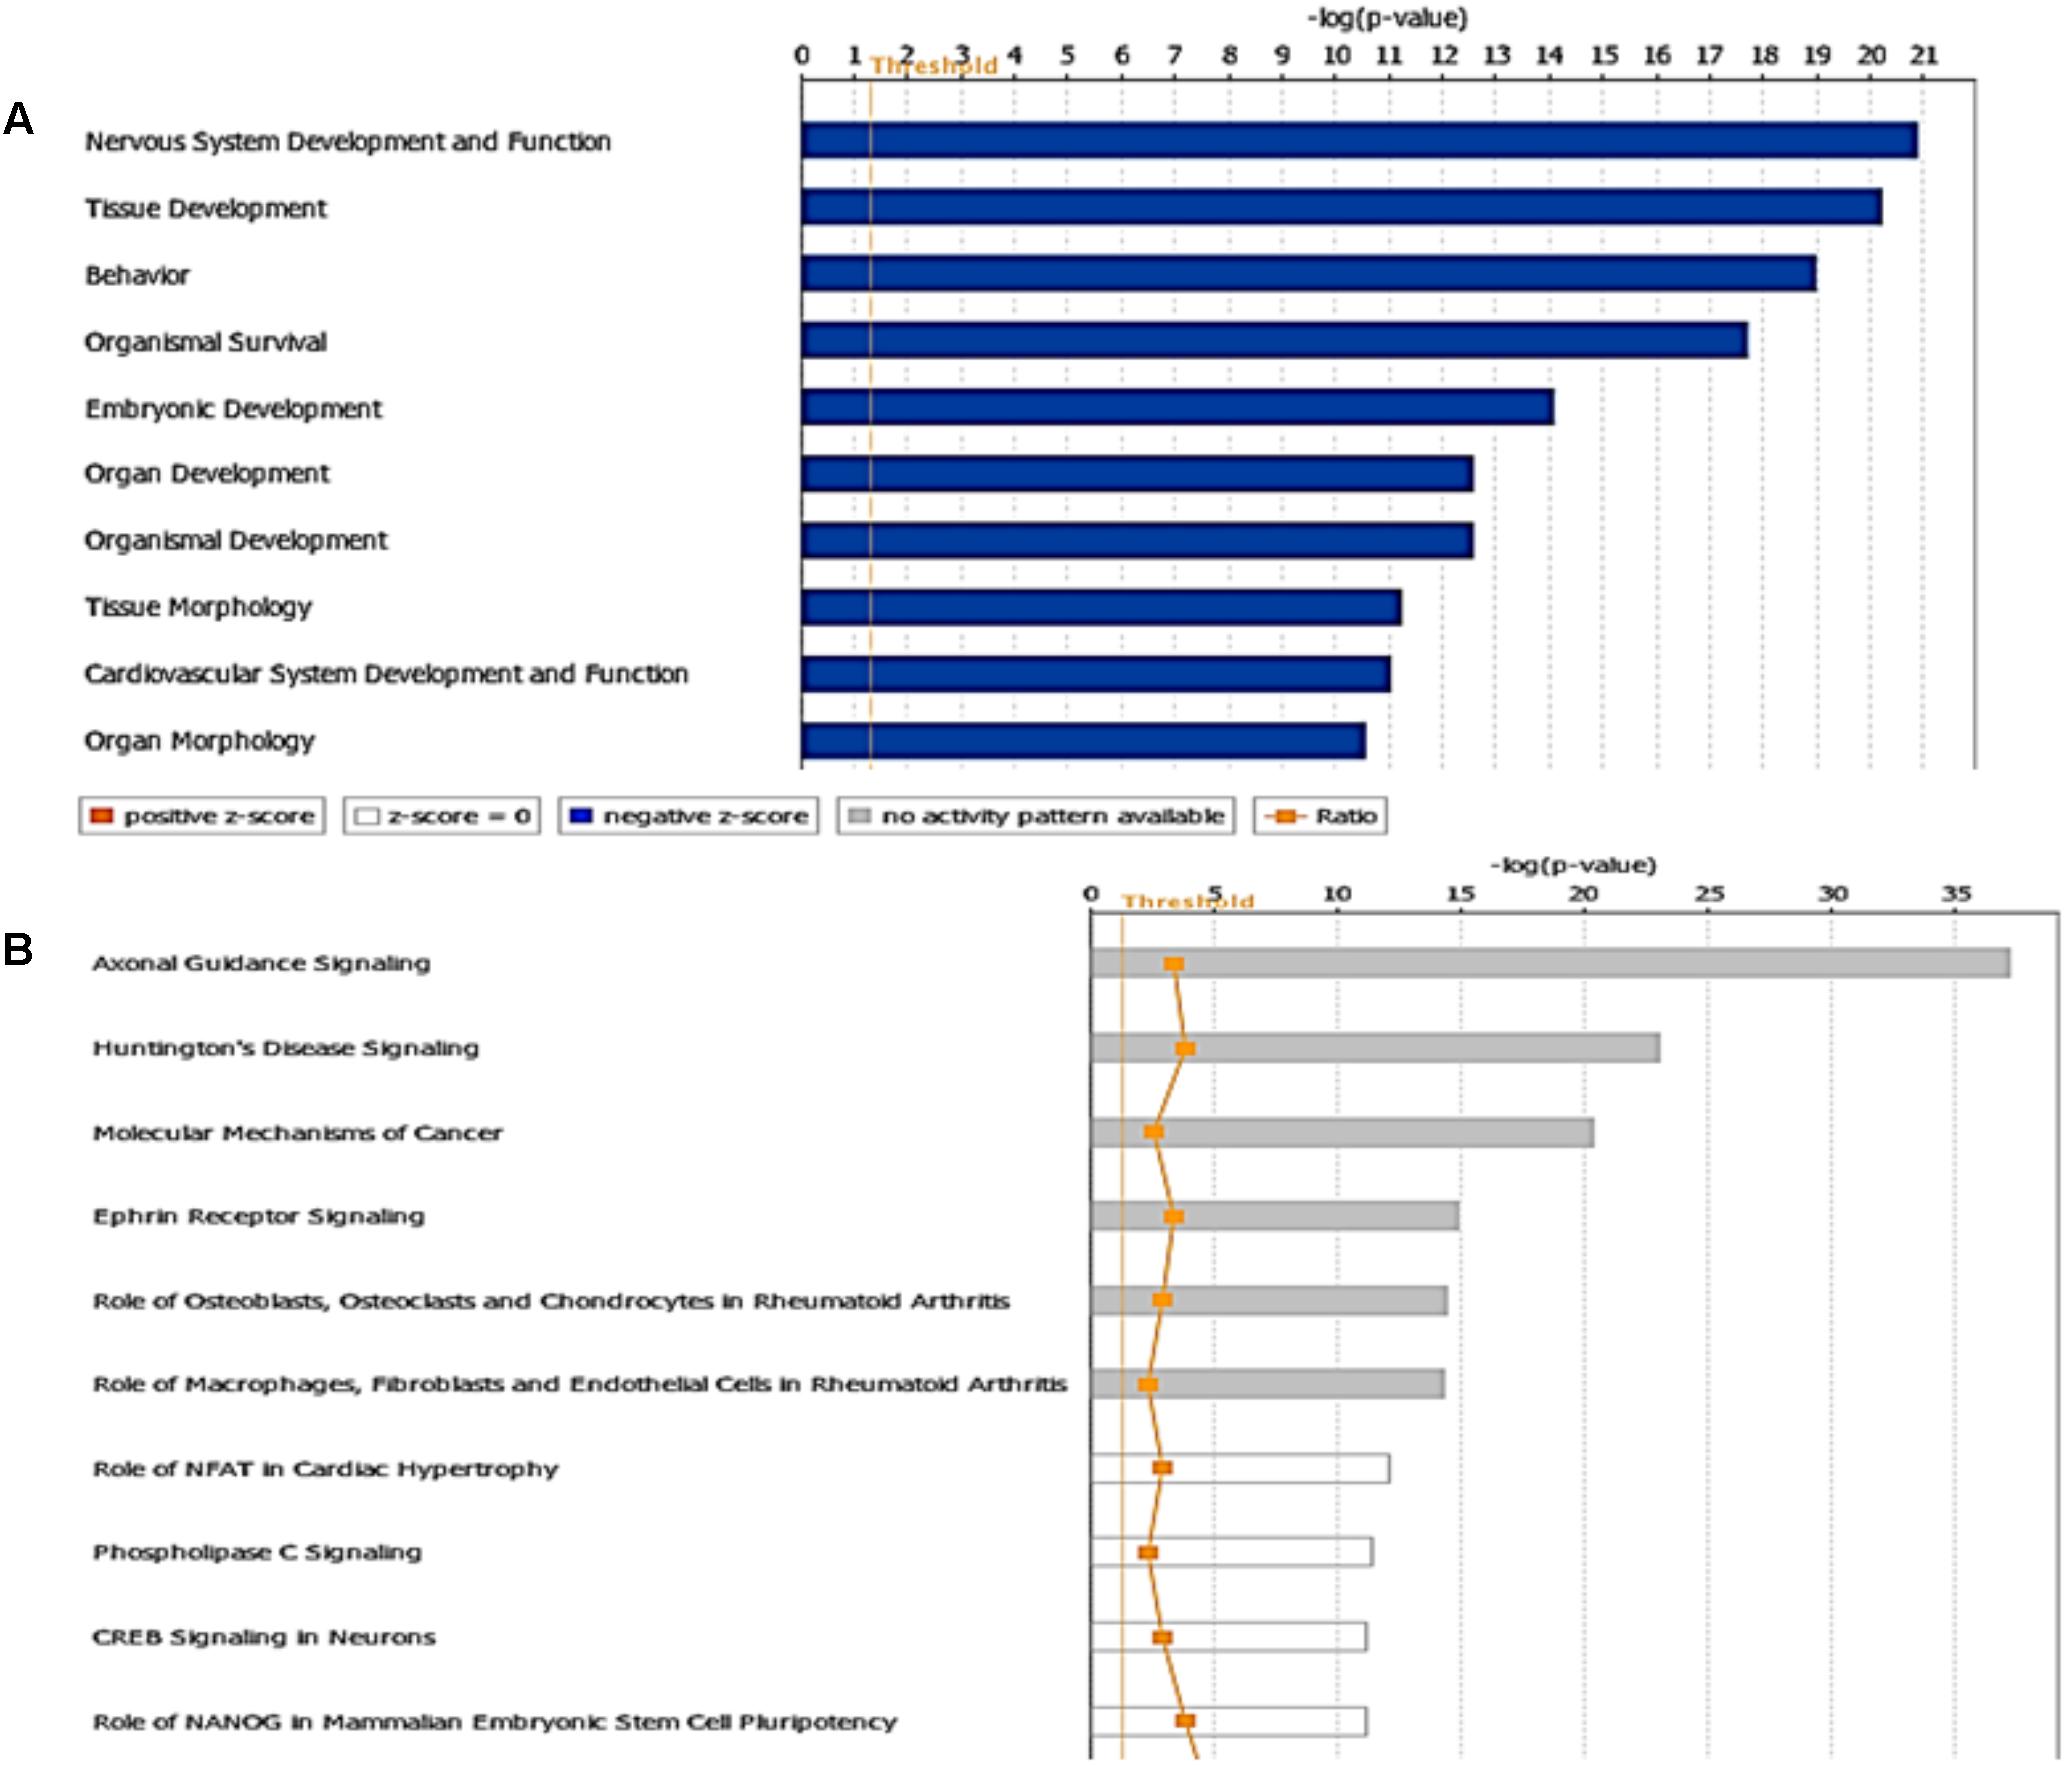This screenshot has width=2066, height=1765.
Task: Click the Molecular Mechanisms of Cancer label
Action: coord(297,1133)
